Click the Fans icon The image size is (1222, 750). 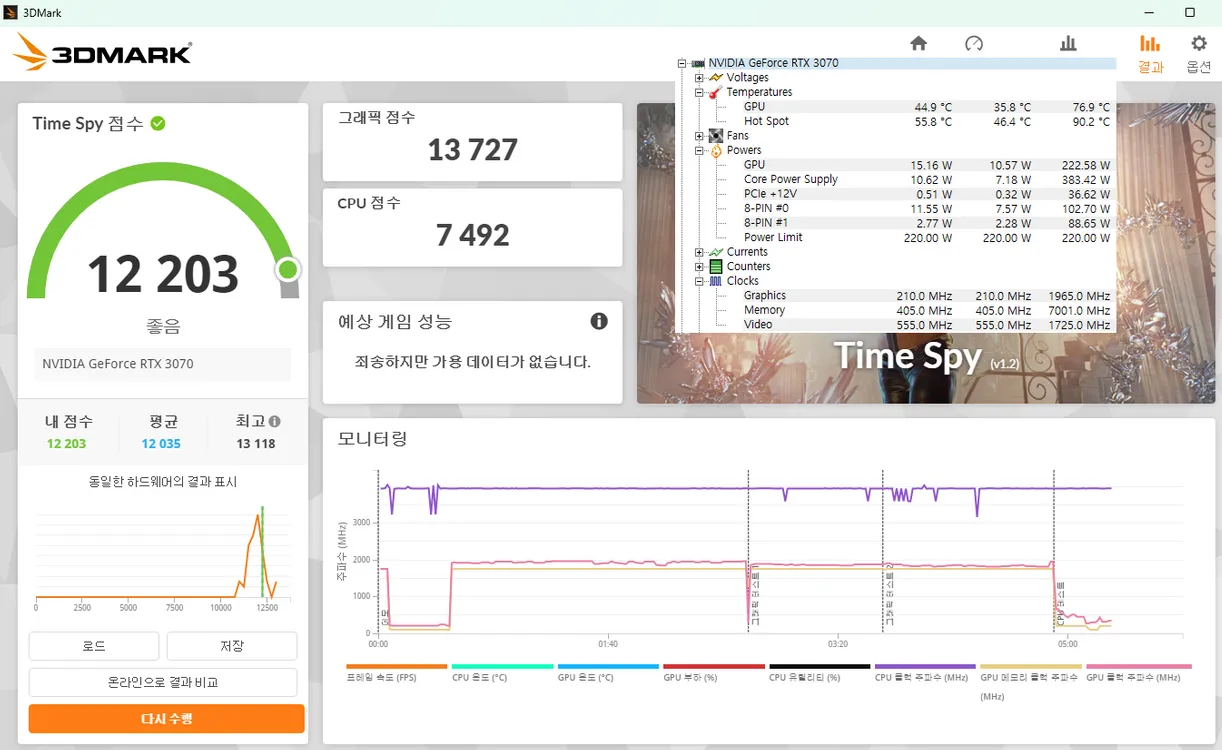pos(716,136)
